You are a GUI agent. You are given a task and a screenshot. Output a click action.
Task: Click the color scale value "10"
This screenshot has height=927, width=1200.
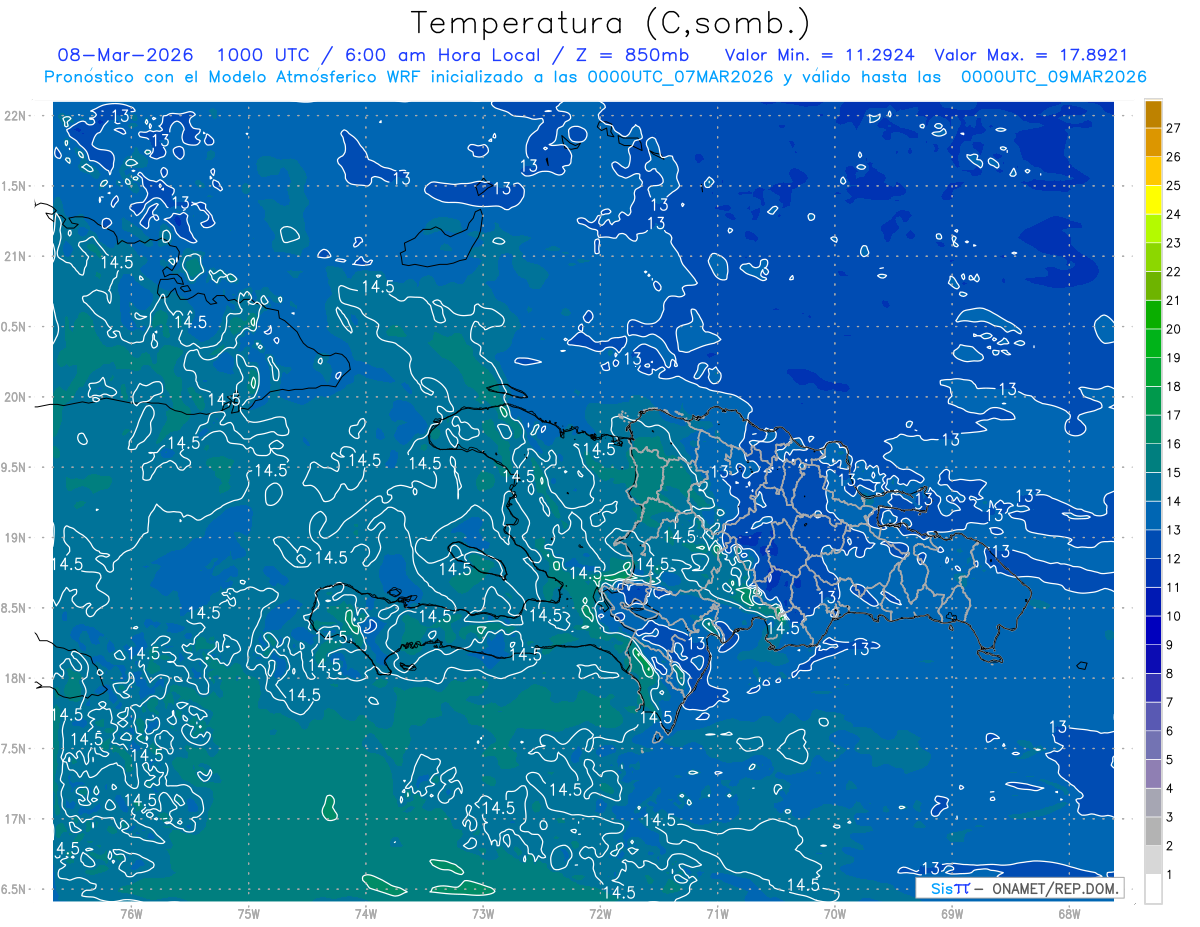[x=1173, y=616]
